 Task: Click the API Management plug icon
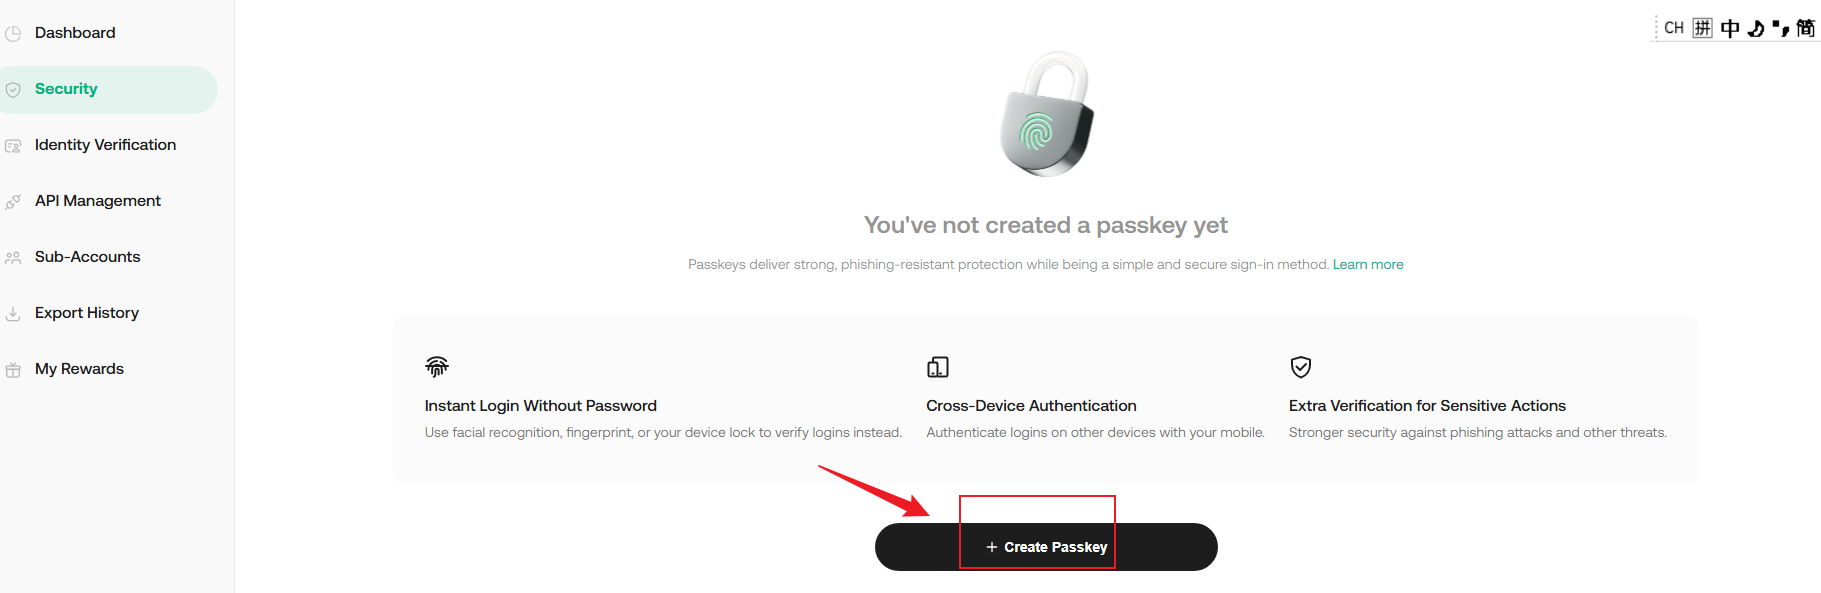13,202
